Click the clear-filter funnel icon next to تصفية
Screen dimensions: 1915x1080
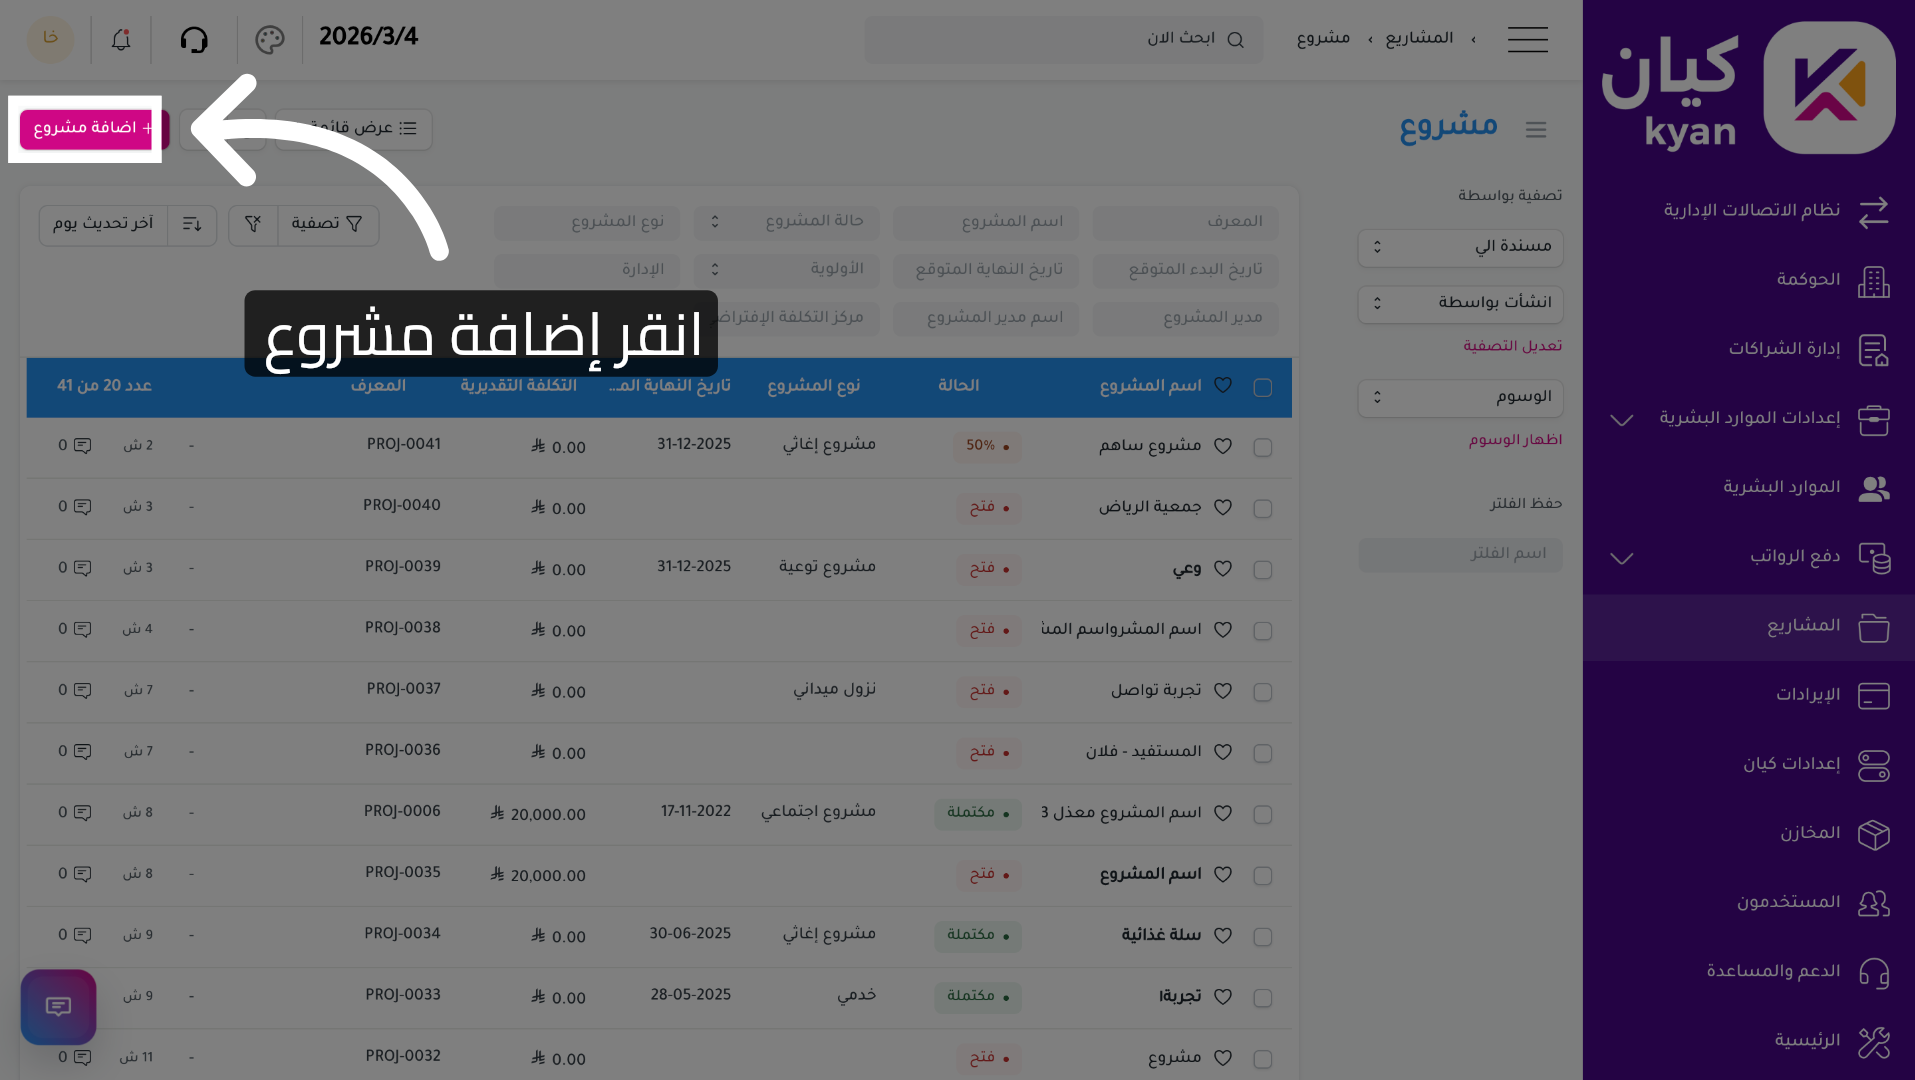[x=252, y=225]
